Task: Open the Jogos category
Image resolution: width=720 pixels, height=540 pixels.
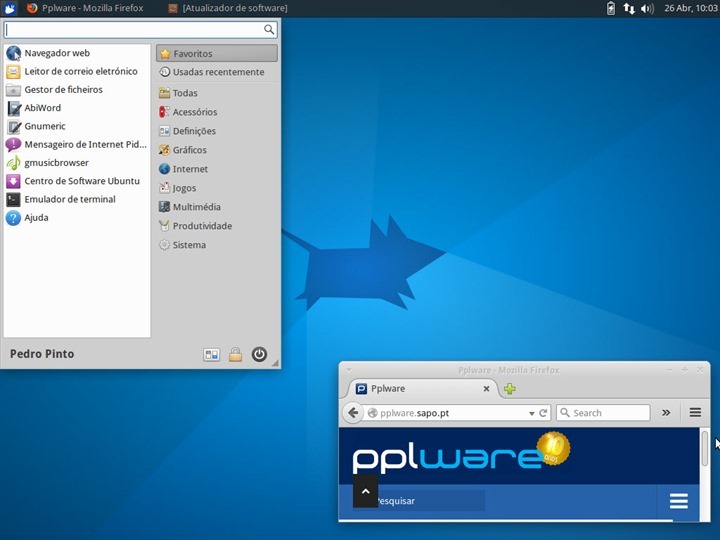Action: click(x=217, y=188)
